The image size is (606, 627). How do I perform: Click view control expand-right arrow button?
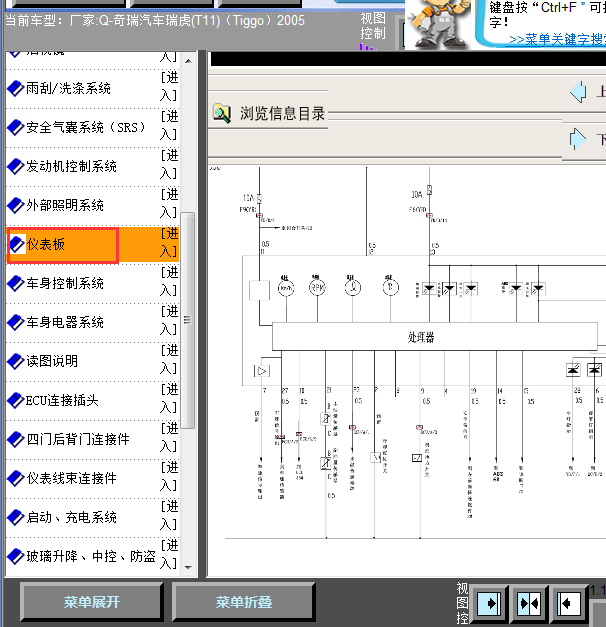489,603
